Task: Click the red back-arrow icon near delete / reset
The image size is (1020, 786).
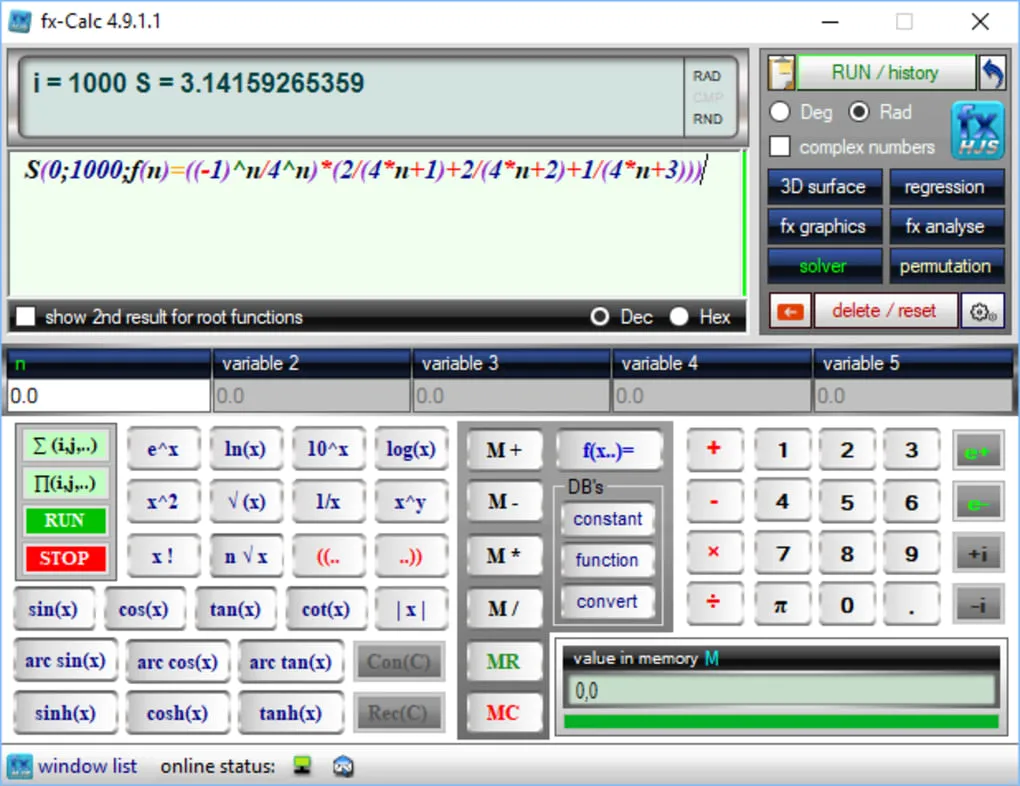Action: [x=789, y=310]
